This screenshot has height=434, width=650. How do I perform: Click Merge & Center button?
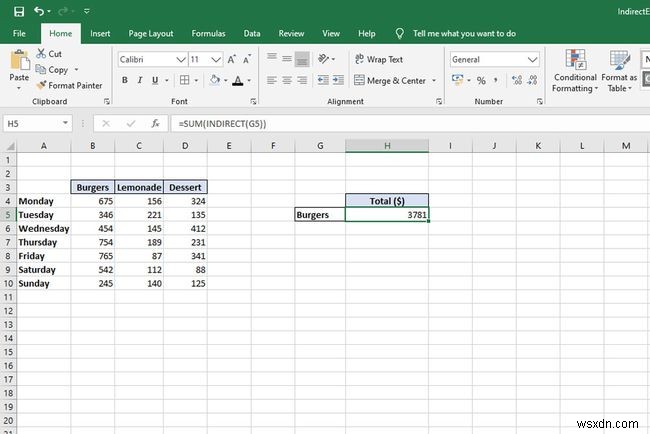pos(390,80)
